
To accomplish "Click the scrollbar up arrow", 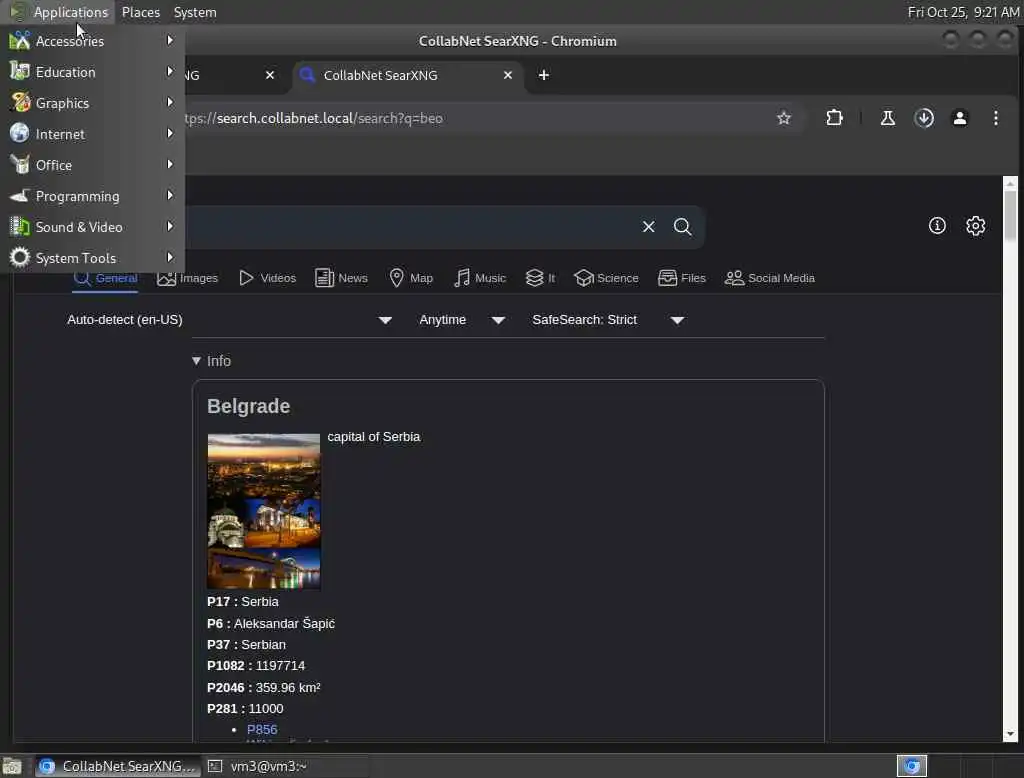I will point(1010,184).
